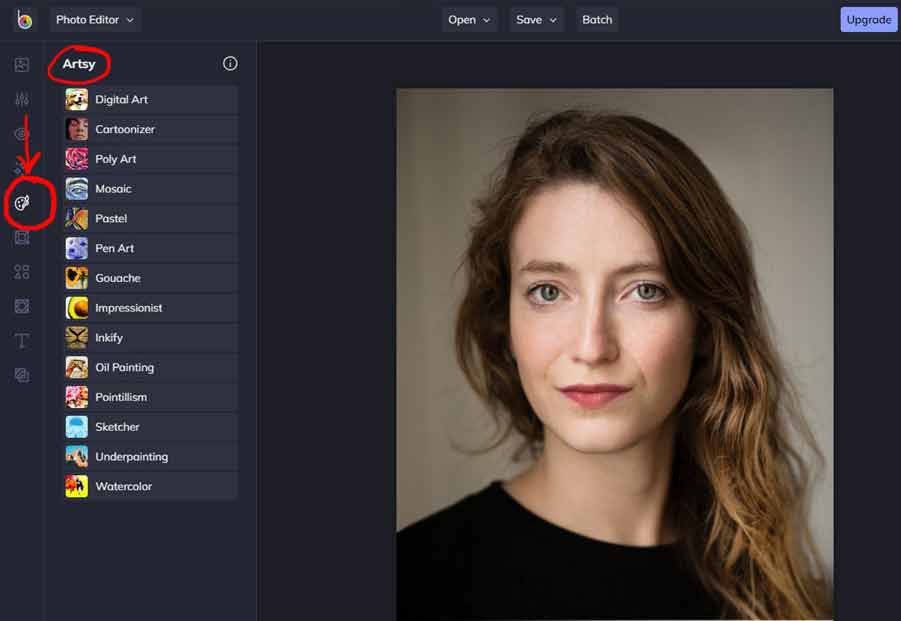The width and height of the screenshot is (901, 621).
Task: Select the Cartoonizer effect
Action: (151, 129)
